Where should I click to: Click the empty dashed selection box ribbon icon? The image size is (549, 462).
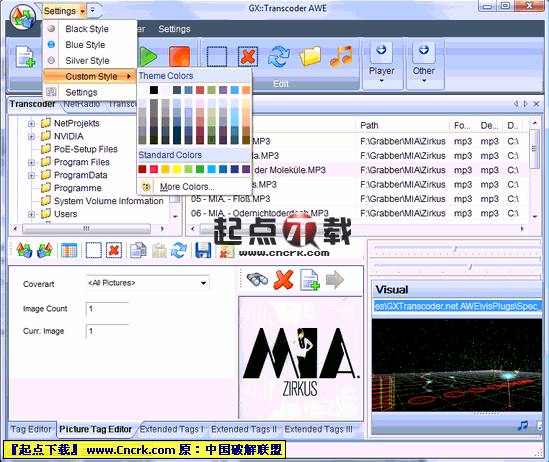(217, 56)
